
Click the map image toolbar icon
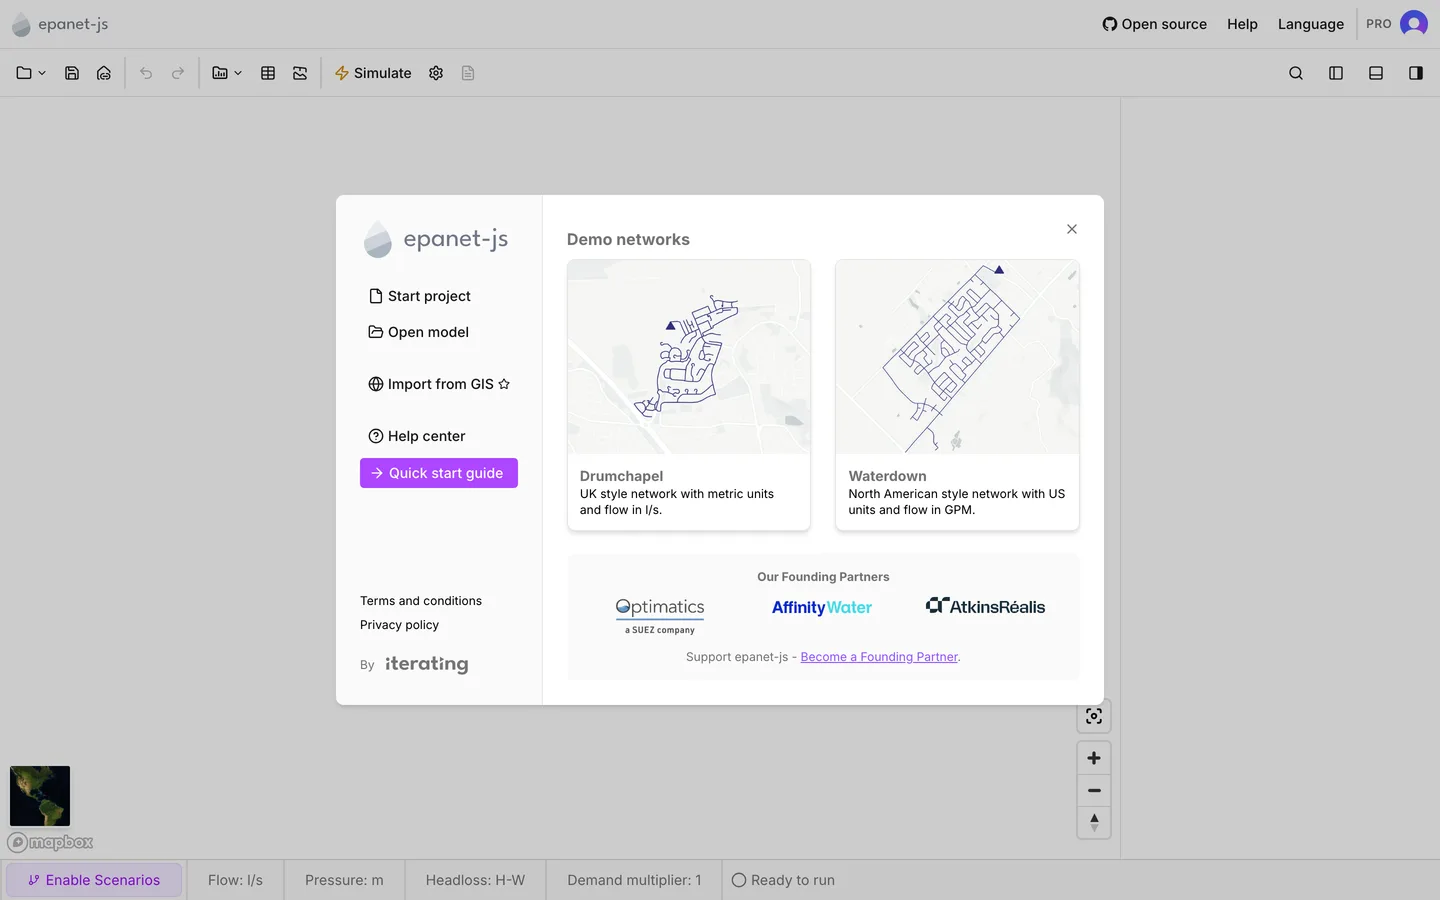click(x=300, y=73)
